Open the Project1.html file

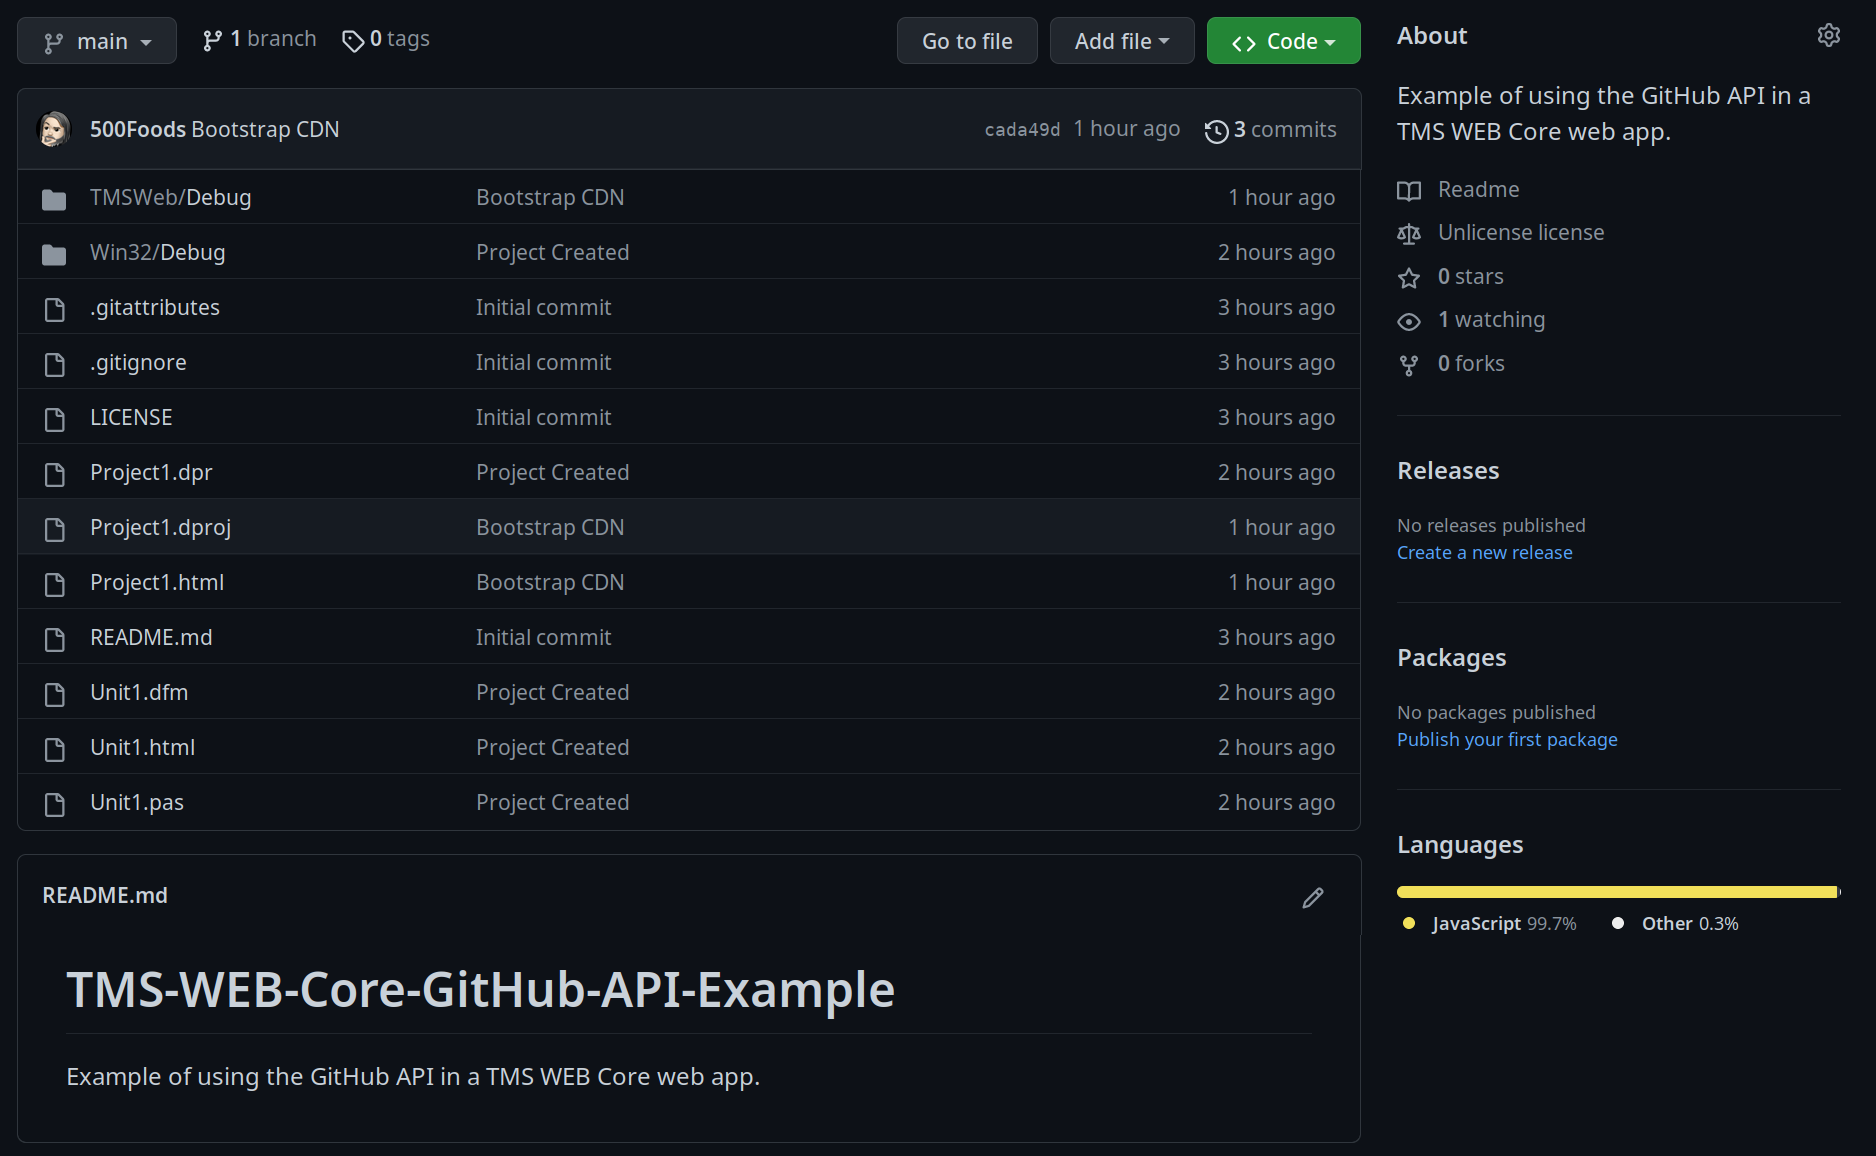click(157, 582)
